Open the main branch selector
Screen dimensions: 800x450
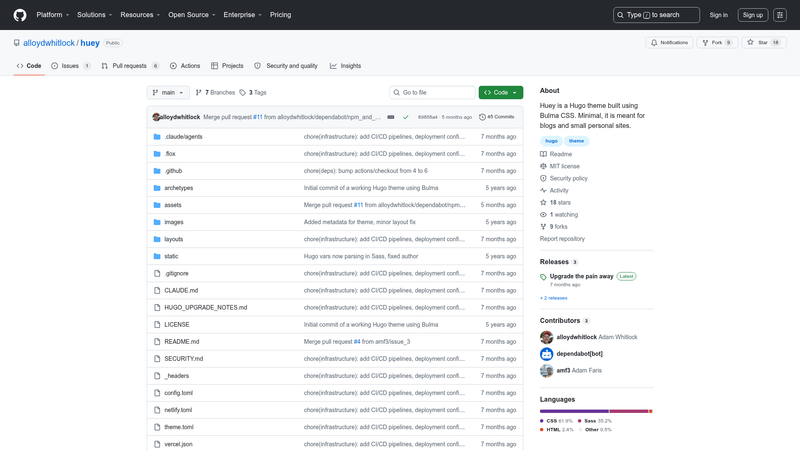pos(168,92)
